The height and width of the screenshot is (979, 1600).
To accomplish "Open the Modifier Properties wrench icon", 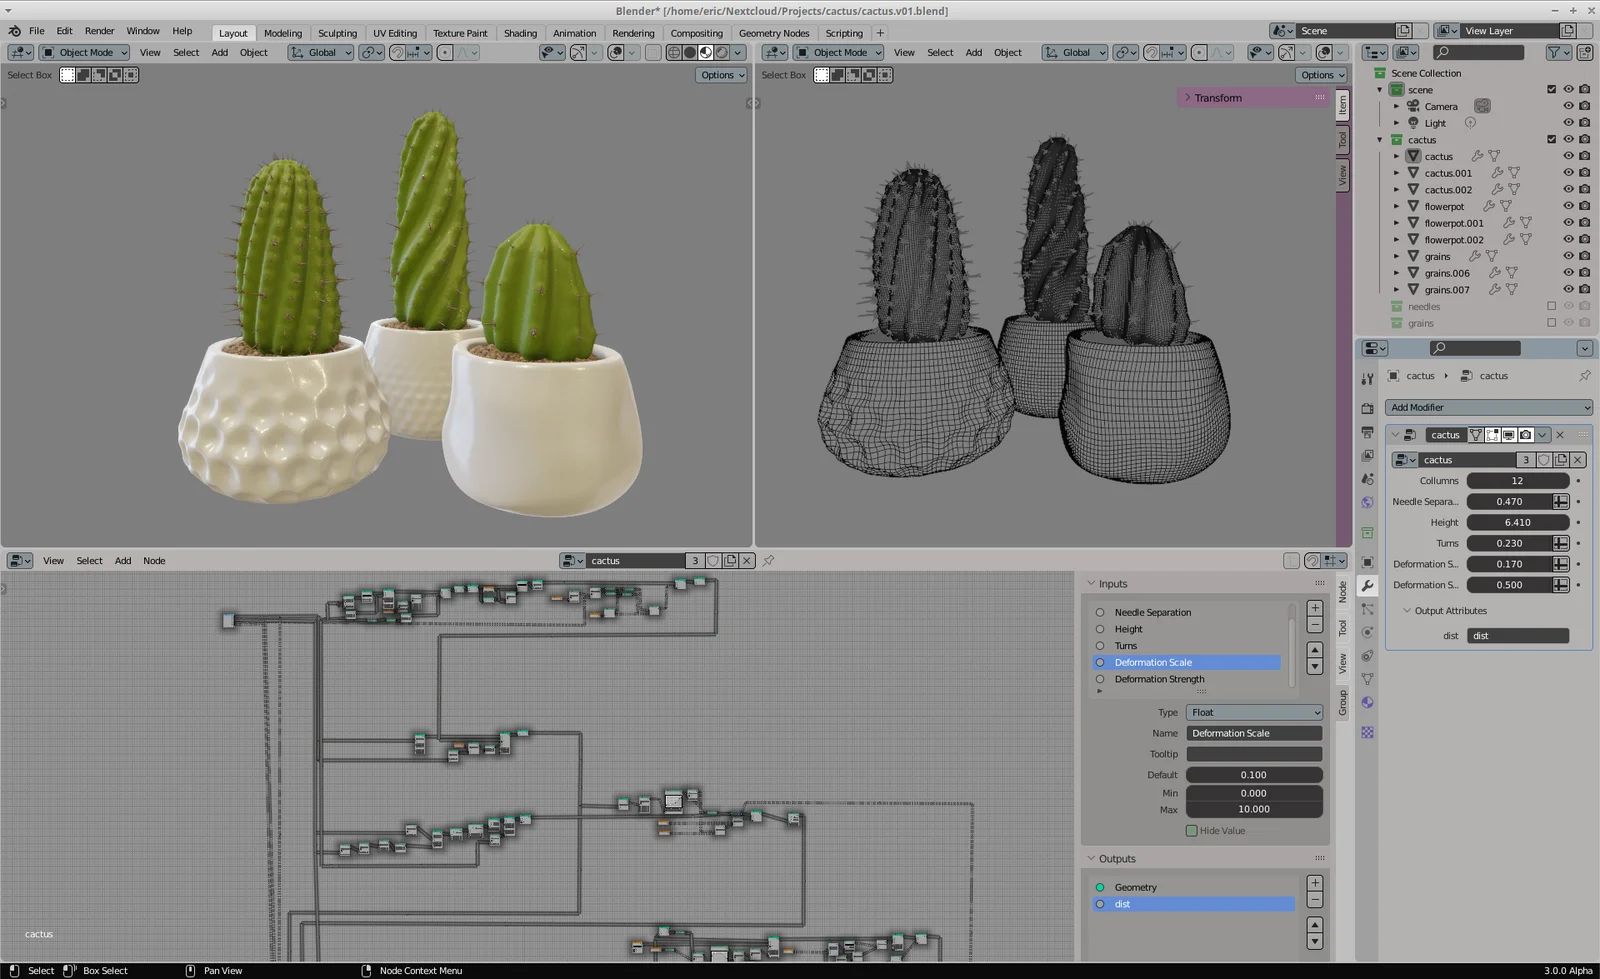I will pos(1367,585).
